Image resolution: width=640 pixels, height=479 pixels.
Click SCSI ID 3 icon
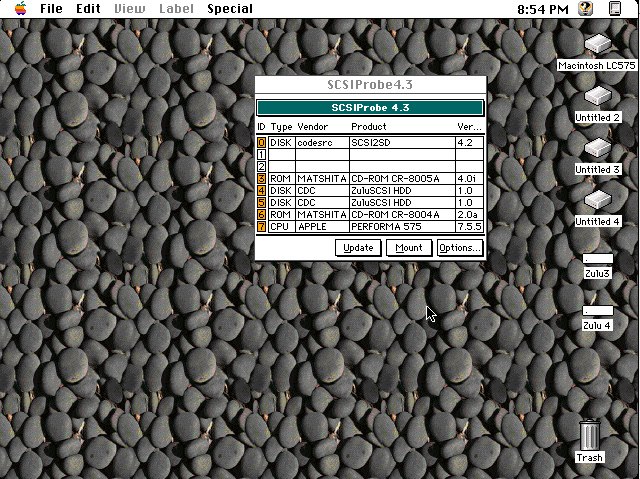click(x=261, y=178)
